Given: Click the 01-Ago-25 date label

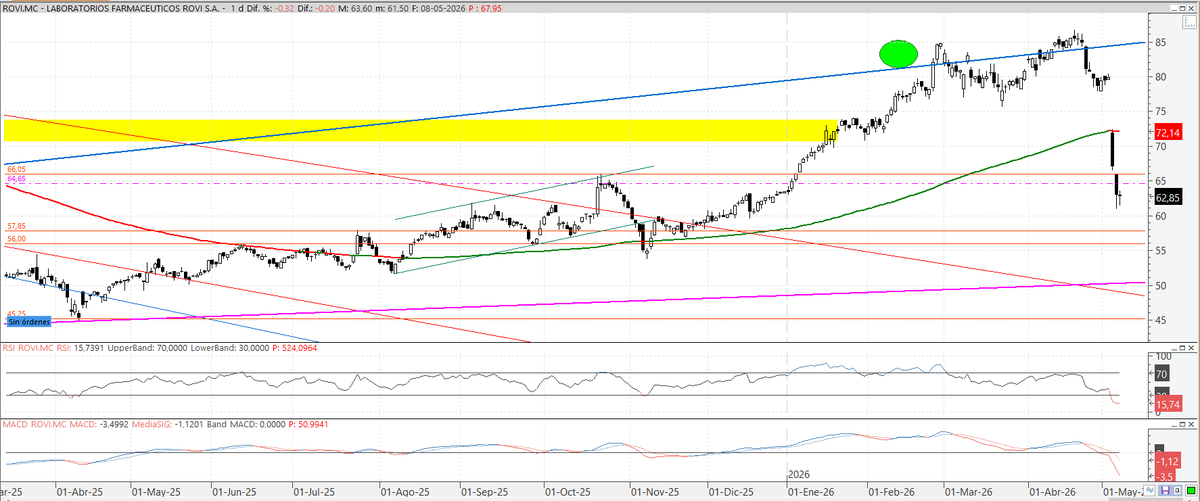Looking at the screenshot, I should pyautogui.click(x=406, y=492).
